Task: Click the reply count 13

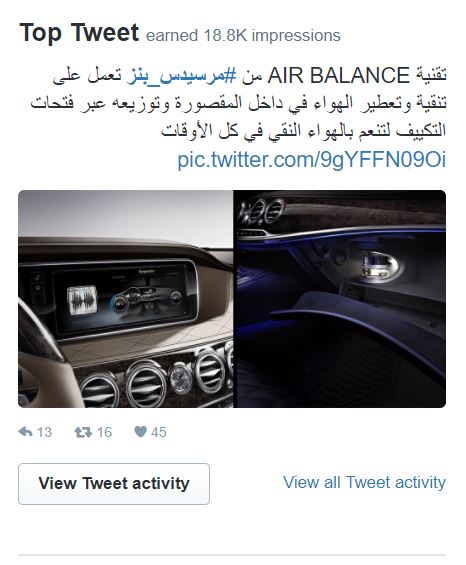Action: (44, 432)
